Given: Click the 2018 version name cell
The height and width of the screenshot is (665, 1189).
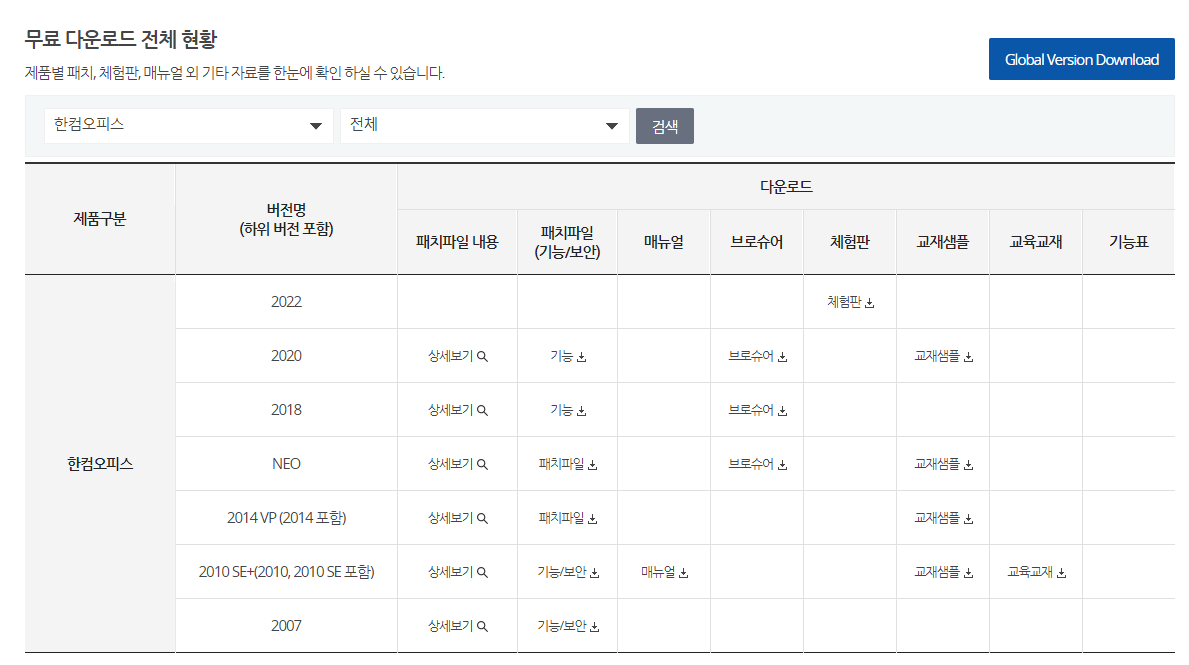Looking at the screenshot, I should [x=286, y=409].
